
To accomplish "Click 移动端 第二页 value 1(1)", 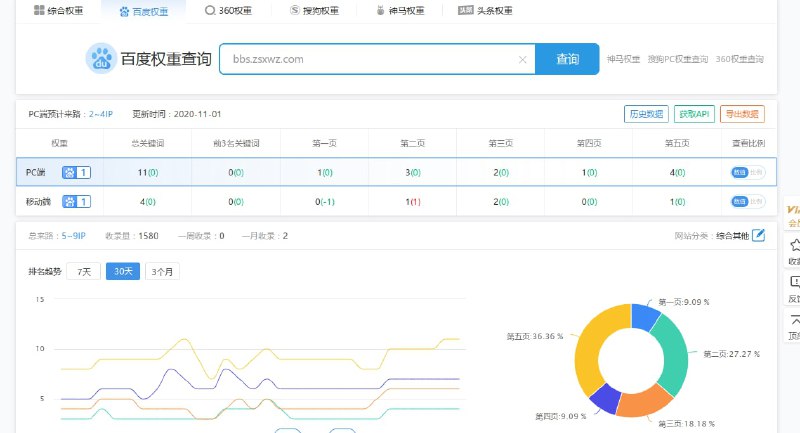I will click(413, 202).
